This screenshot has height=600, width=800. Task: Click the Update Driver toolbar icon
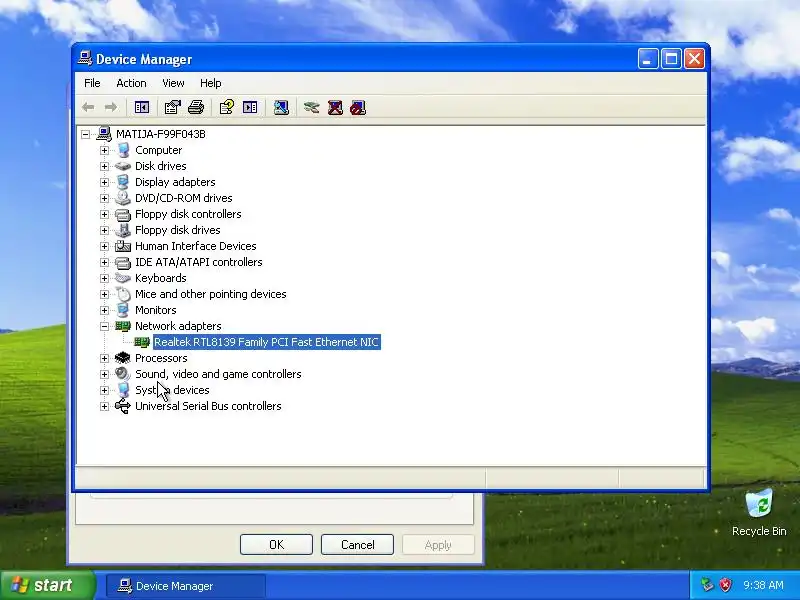311,107
